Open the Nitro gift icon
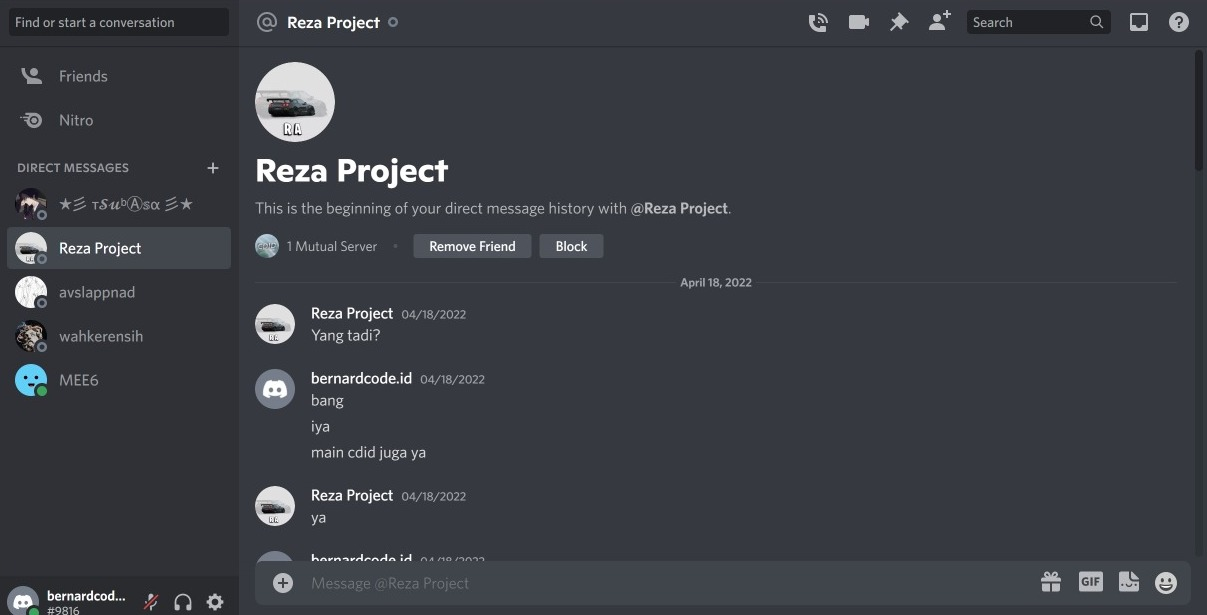The image size is (1207, 615). [1050, 582]
